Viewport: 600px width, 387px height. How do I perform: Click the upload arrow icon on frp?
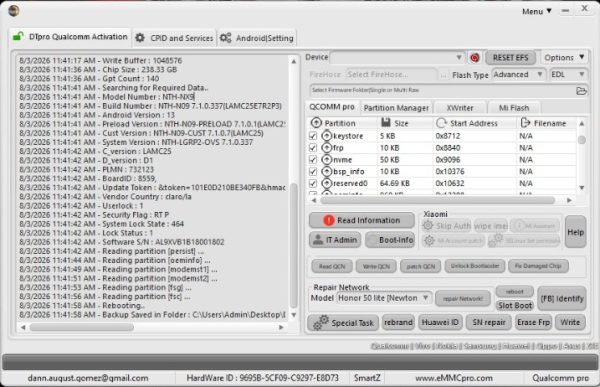click(326, 147)
